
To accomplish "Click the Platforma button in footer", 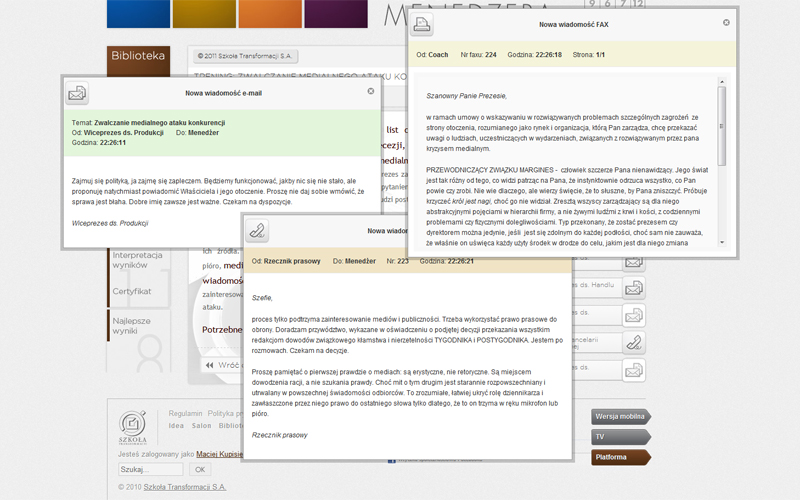I will pyautogui.click(x=620, y=457).
